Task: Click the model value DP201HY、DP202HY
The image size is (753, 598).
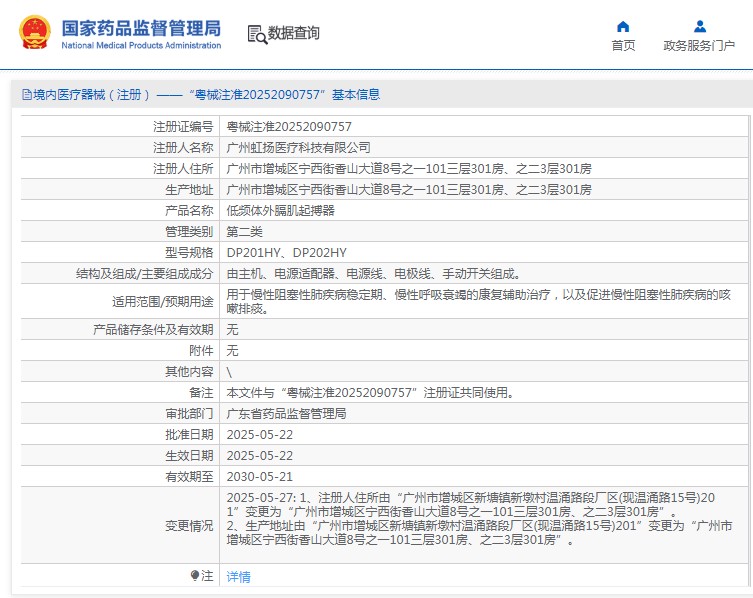Action: pyautogui.click(x=287, y=252)
